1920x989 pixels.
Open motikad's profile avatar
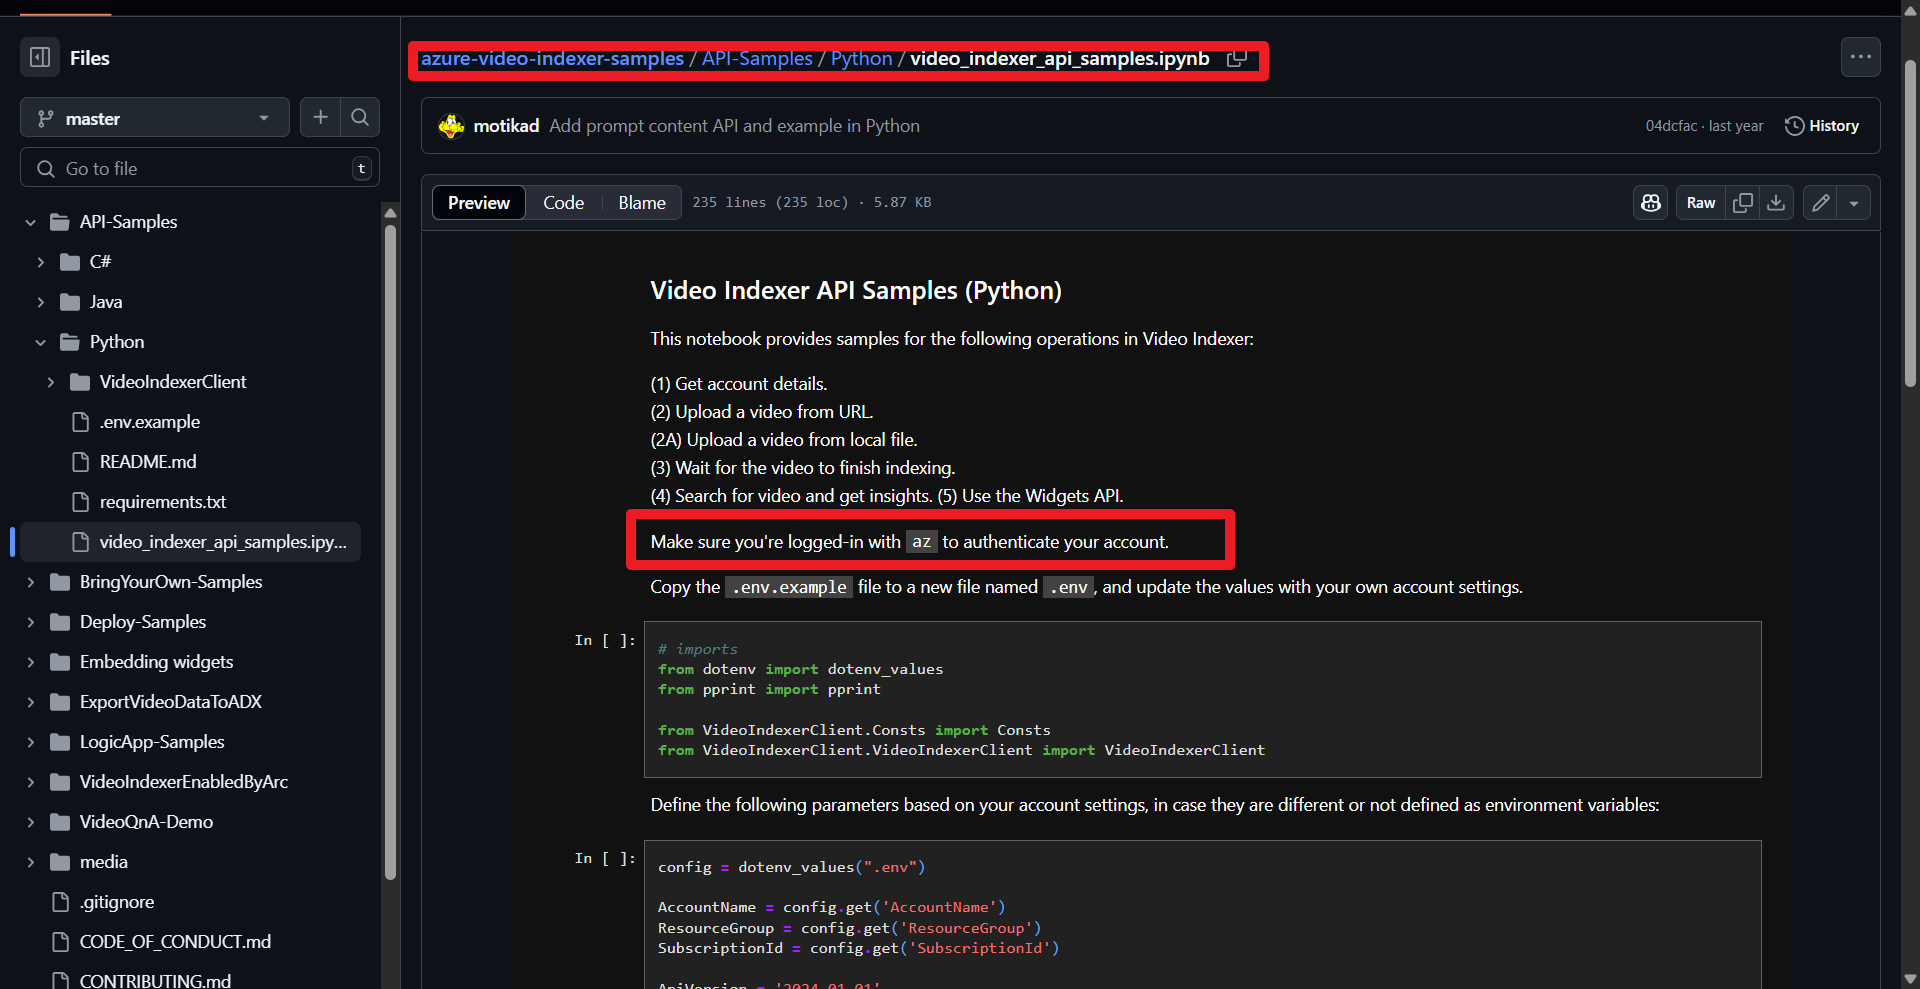451,126
